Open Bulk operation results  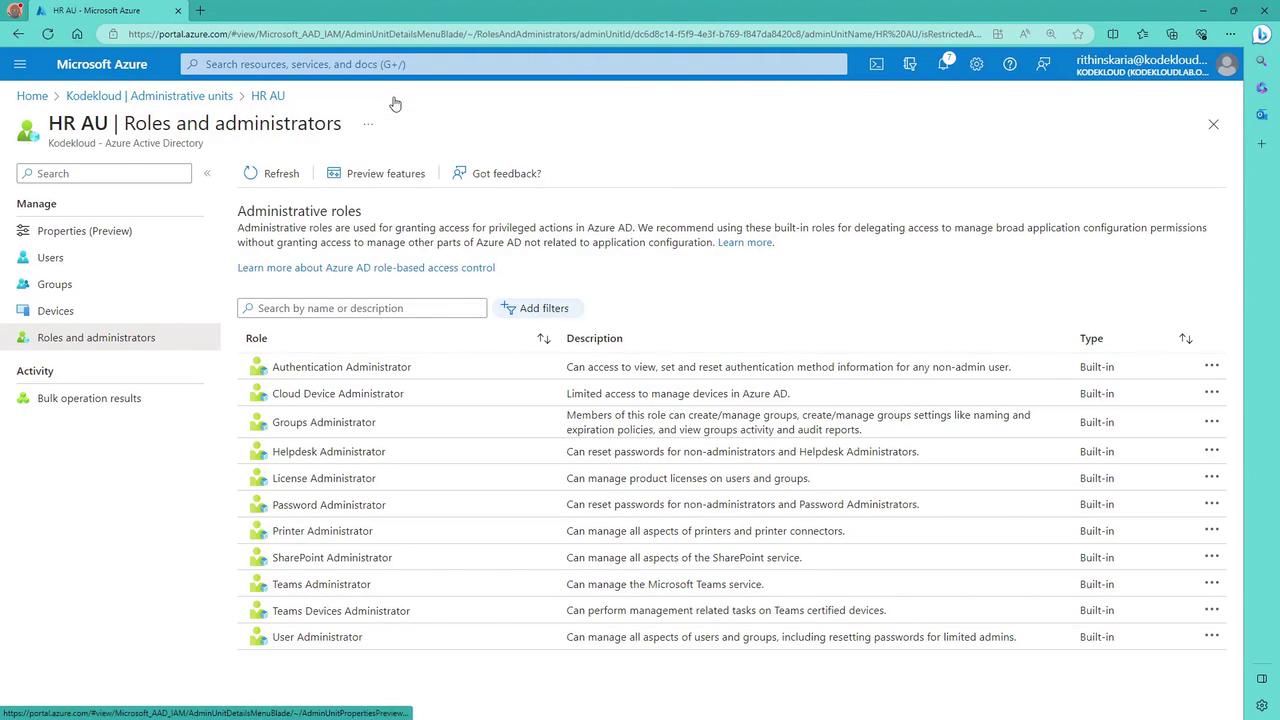[89, 398]
